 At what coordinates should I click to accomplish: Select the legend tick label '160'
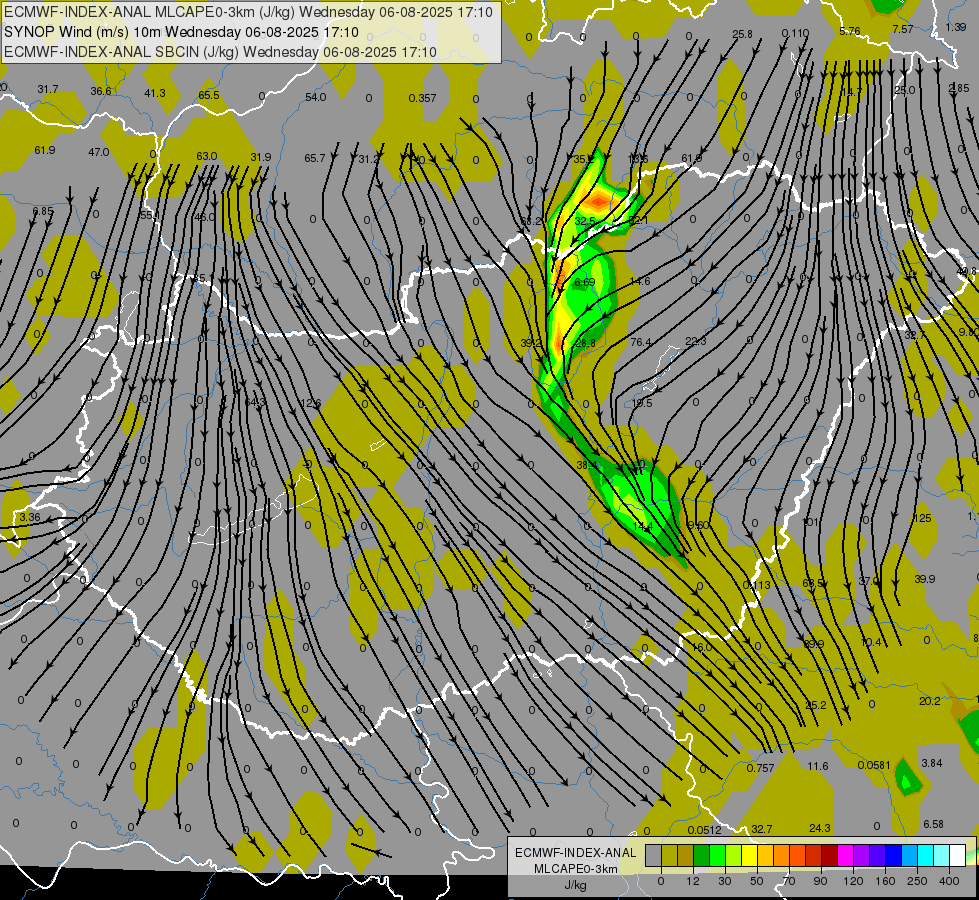tap(885, 881)
